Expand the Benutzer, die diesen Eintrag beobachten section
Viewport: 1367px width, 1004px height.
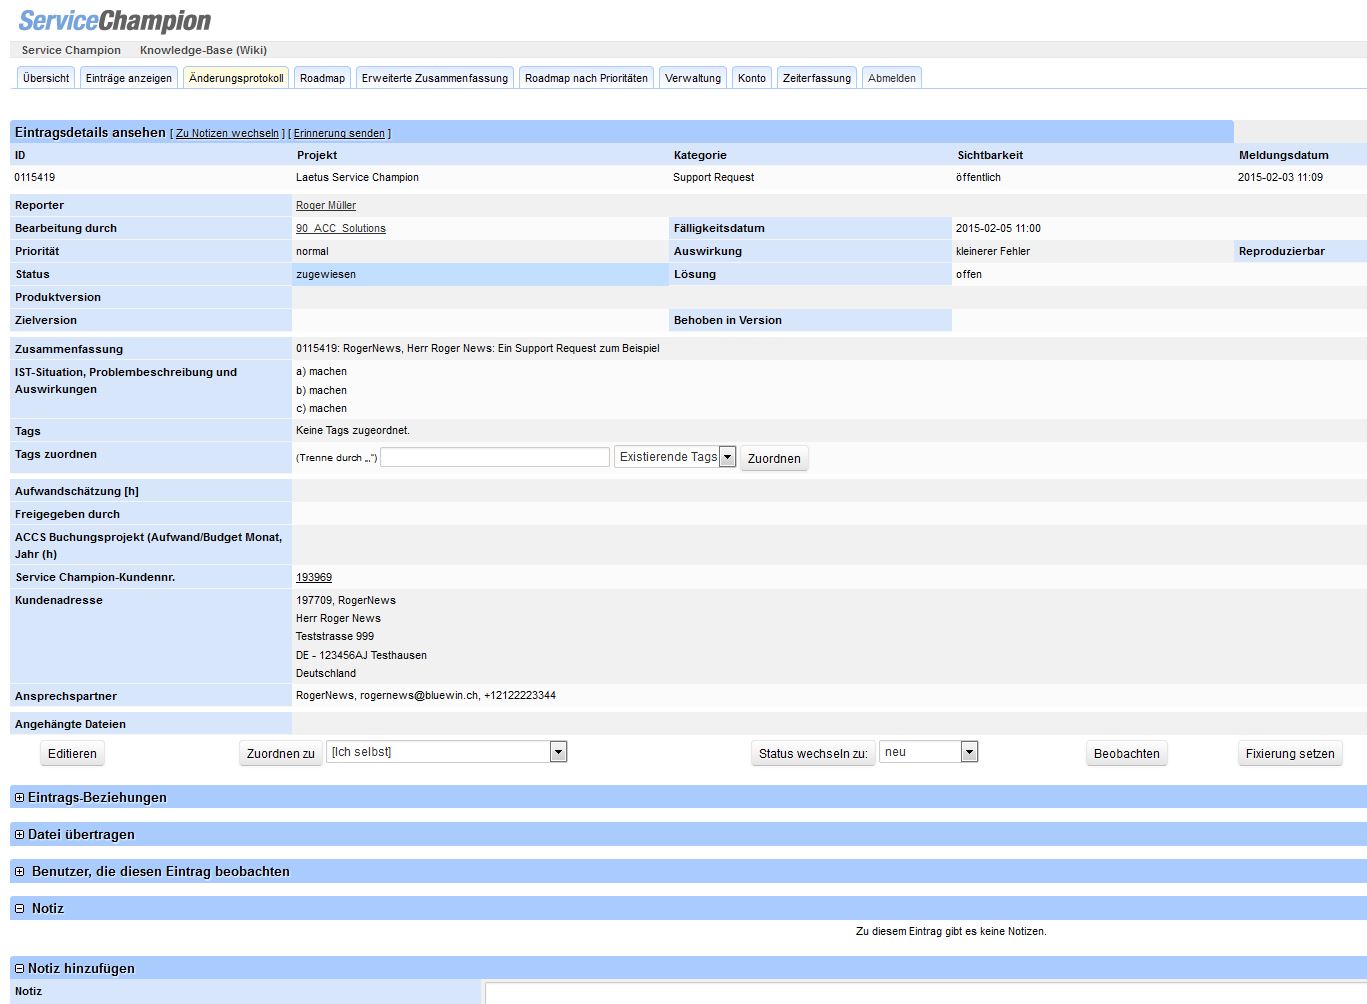point(19,872)
